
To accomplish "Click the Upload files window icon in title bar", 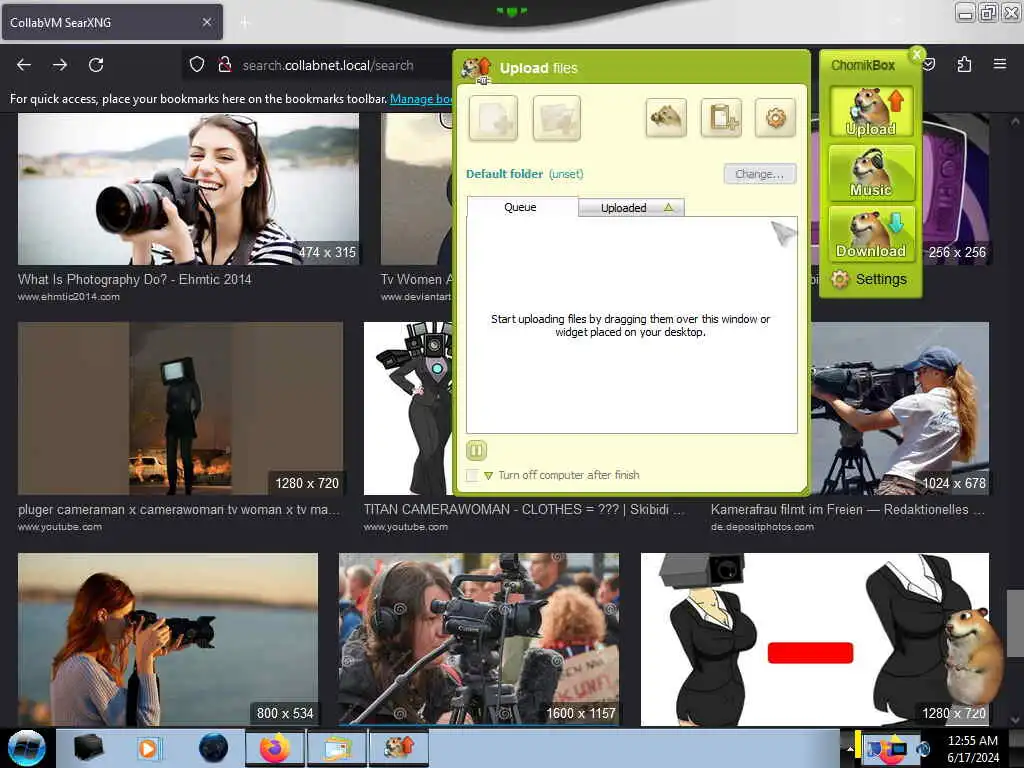I will (x=475, y=69).
